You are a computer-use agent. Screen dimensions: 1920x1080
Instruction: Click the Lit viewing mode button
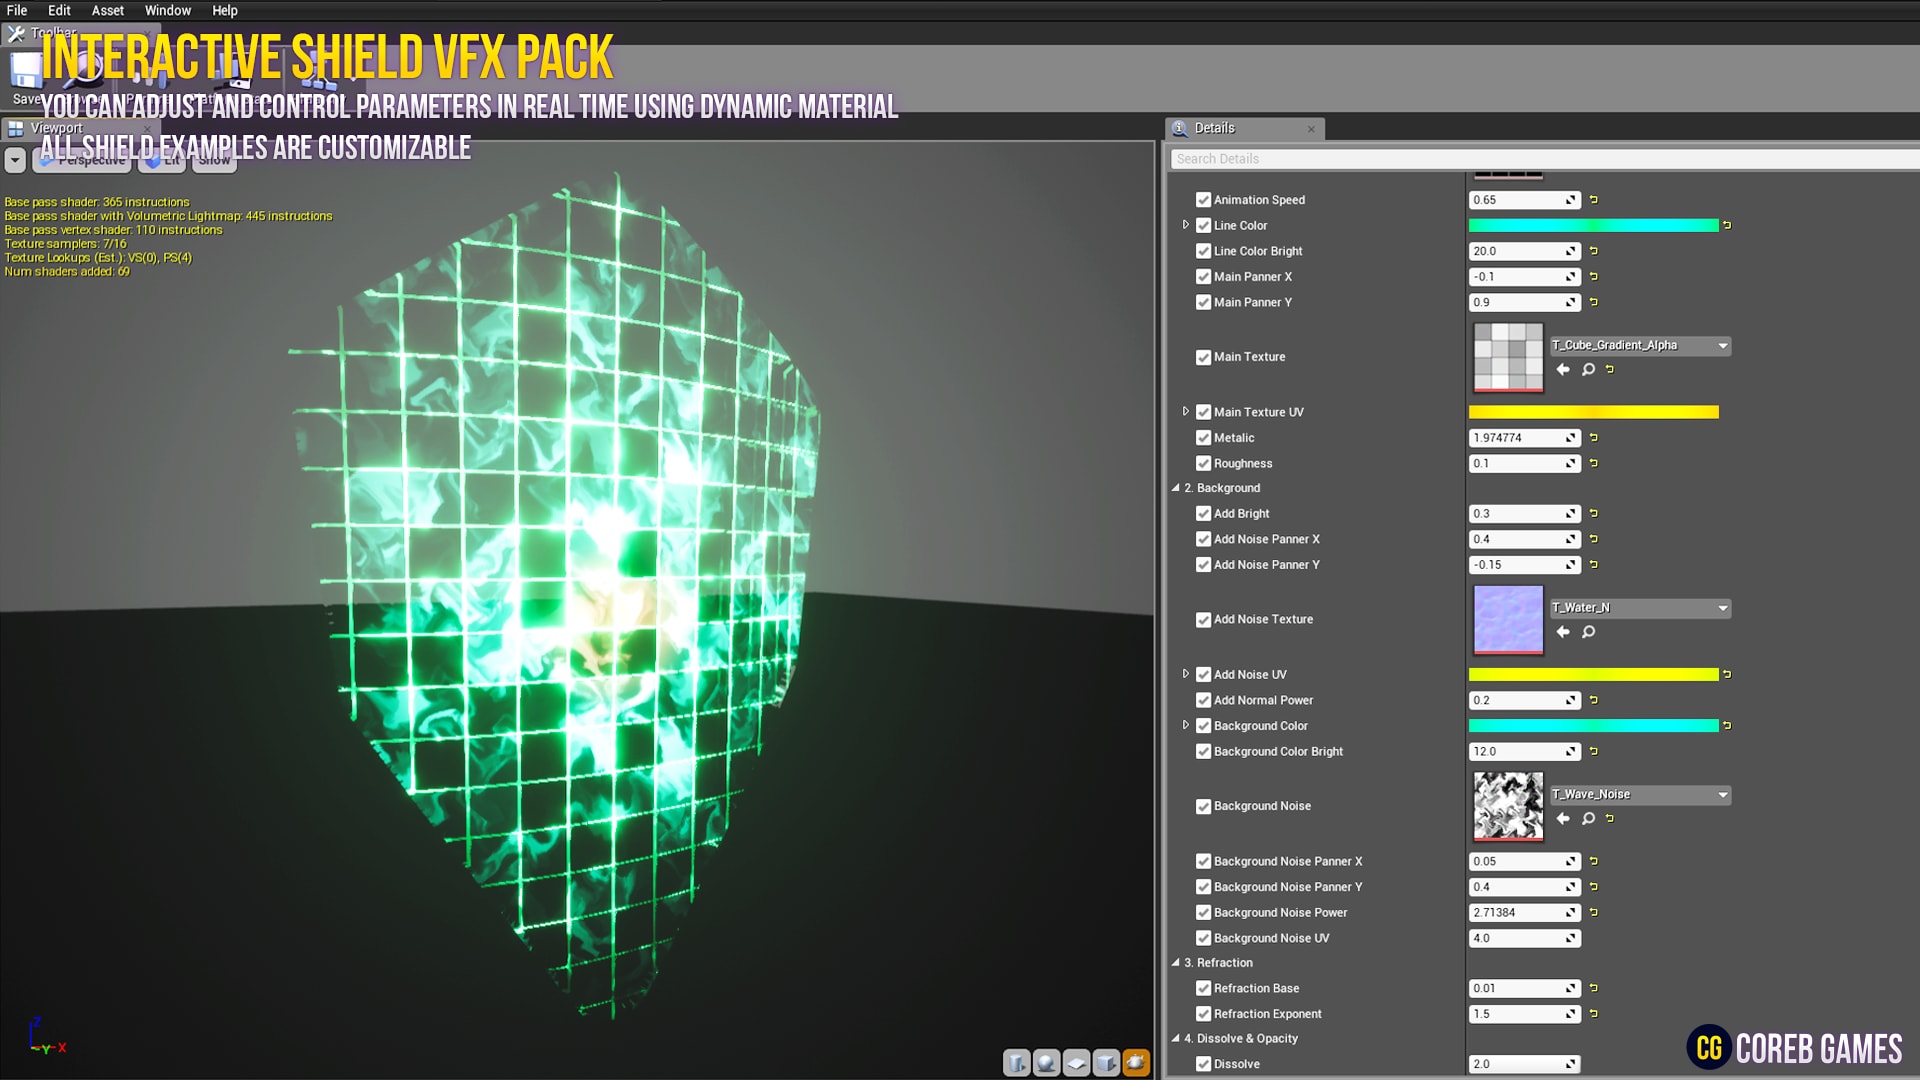tap(161, 160)
